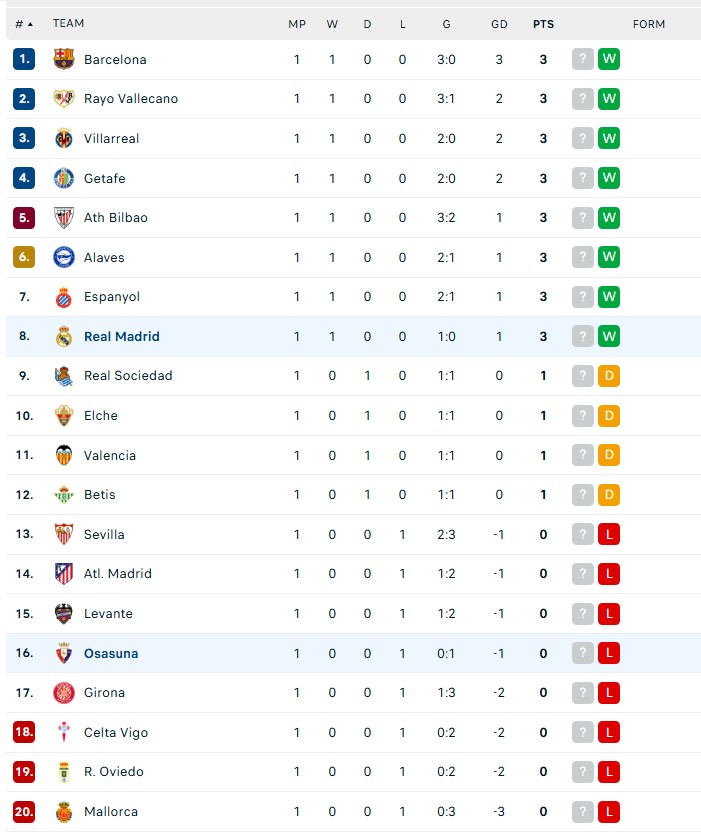Select the Villarreal yellow badge icon
Viewport: 701px width, 835px height.
[64, 138]
